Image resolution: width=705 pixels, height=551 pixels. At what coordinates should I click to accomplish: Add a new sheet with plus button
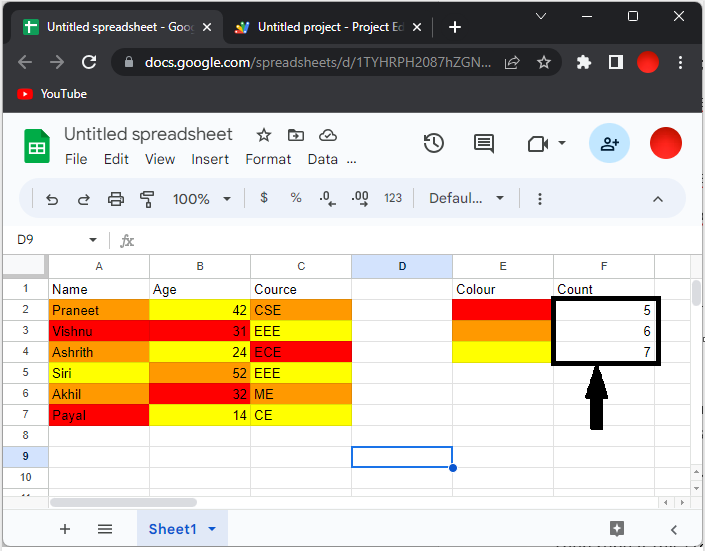[x=65, y=529]
